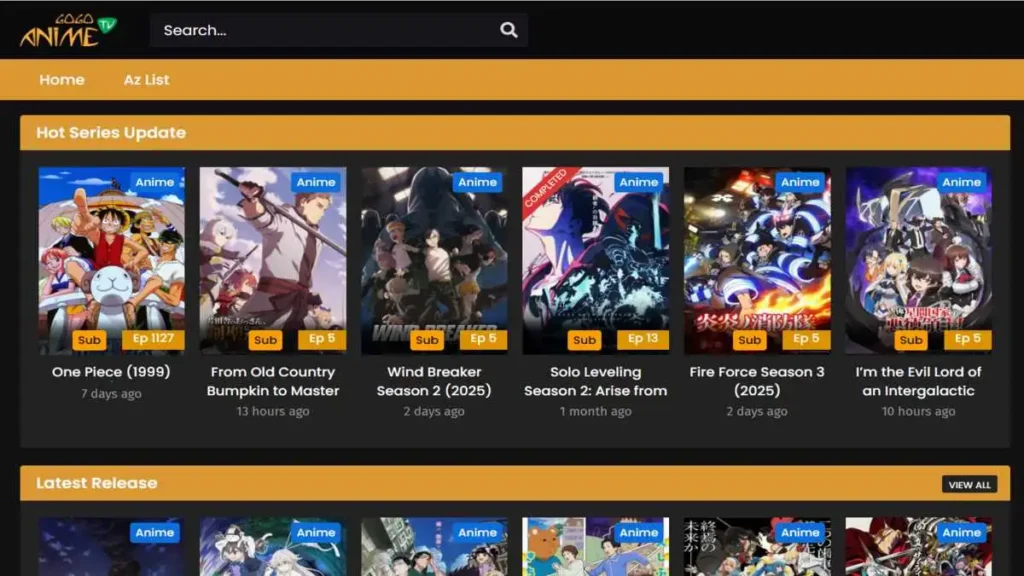
Task: Click Ep 5 badge on Bumpkin card
Action: pos(322,338)
